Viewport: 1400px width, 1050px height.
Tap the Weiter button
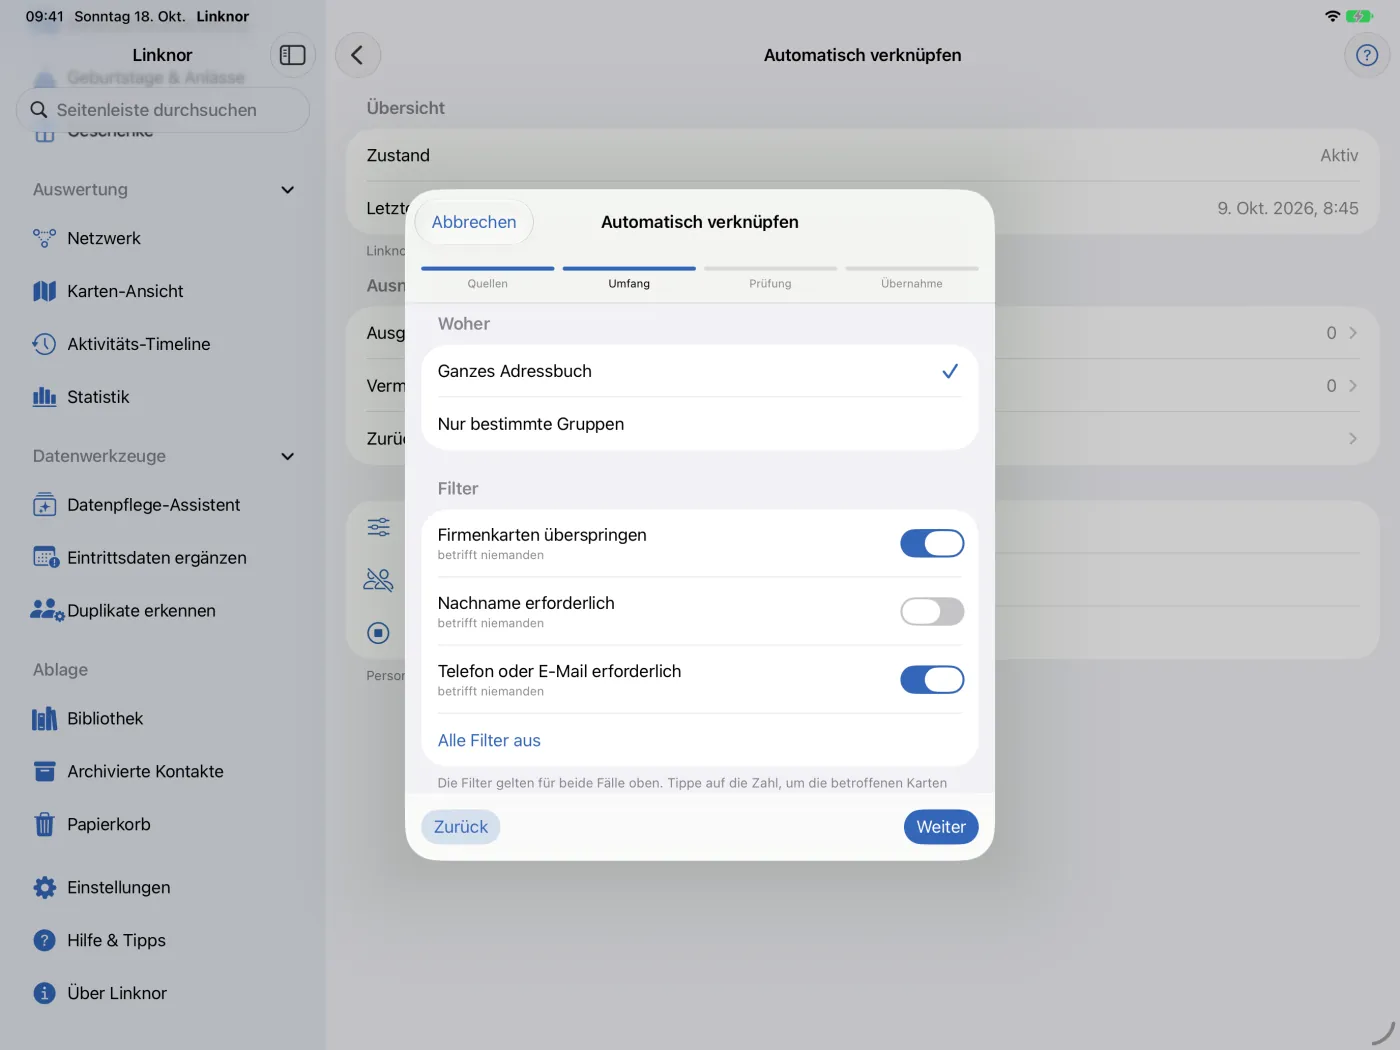pos(941,827)
